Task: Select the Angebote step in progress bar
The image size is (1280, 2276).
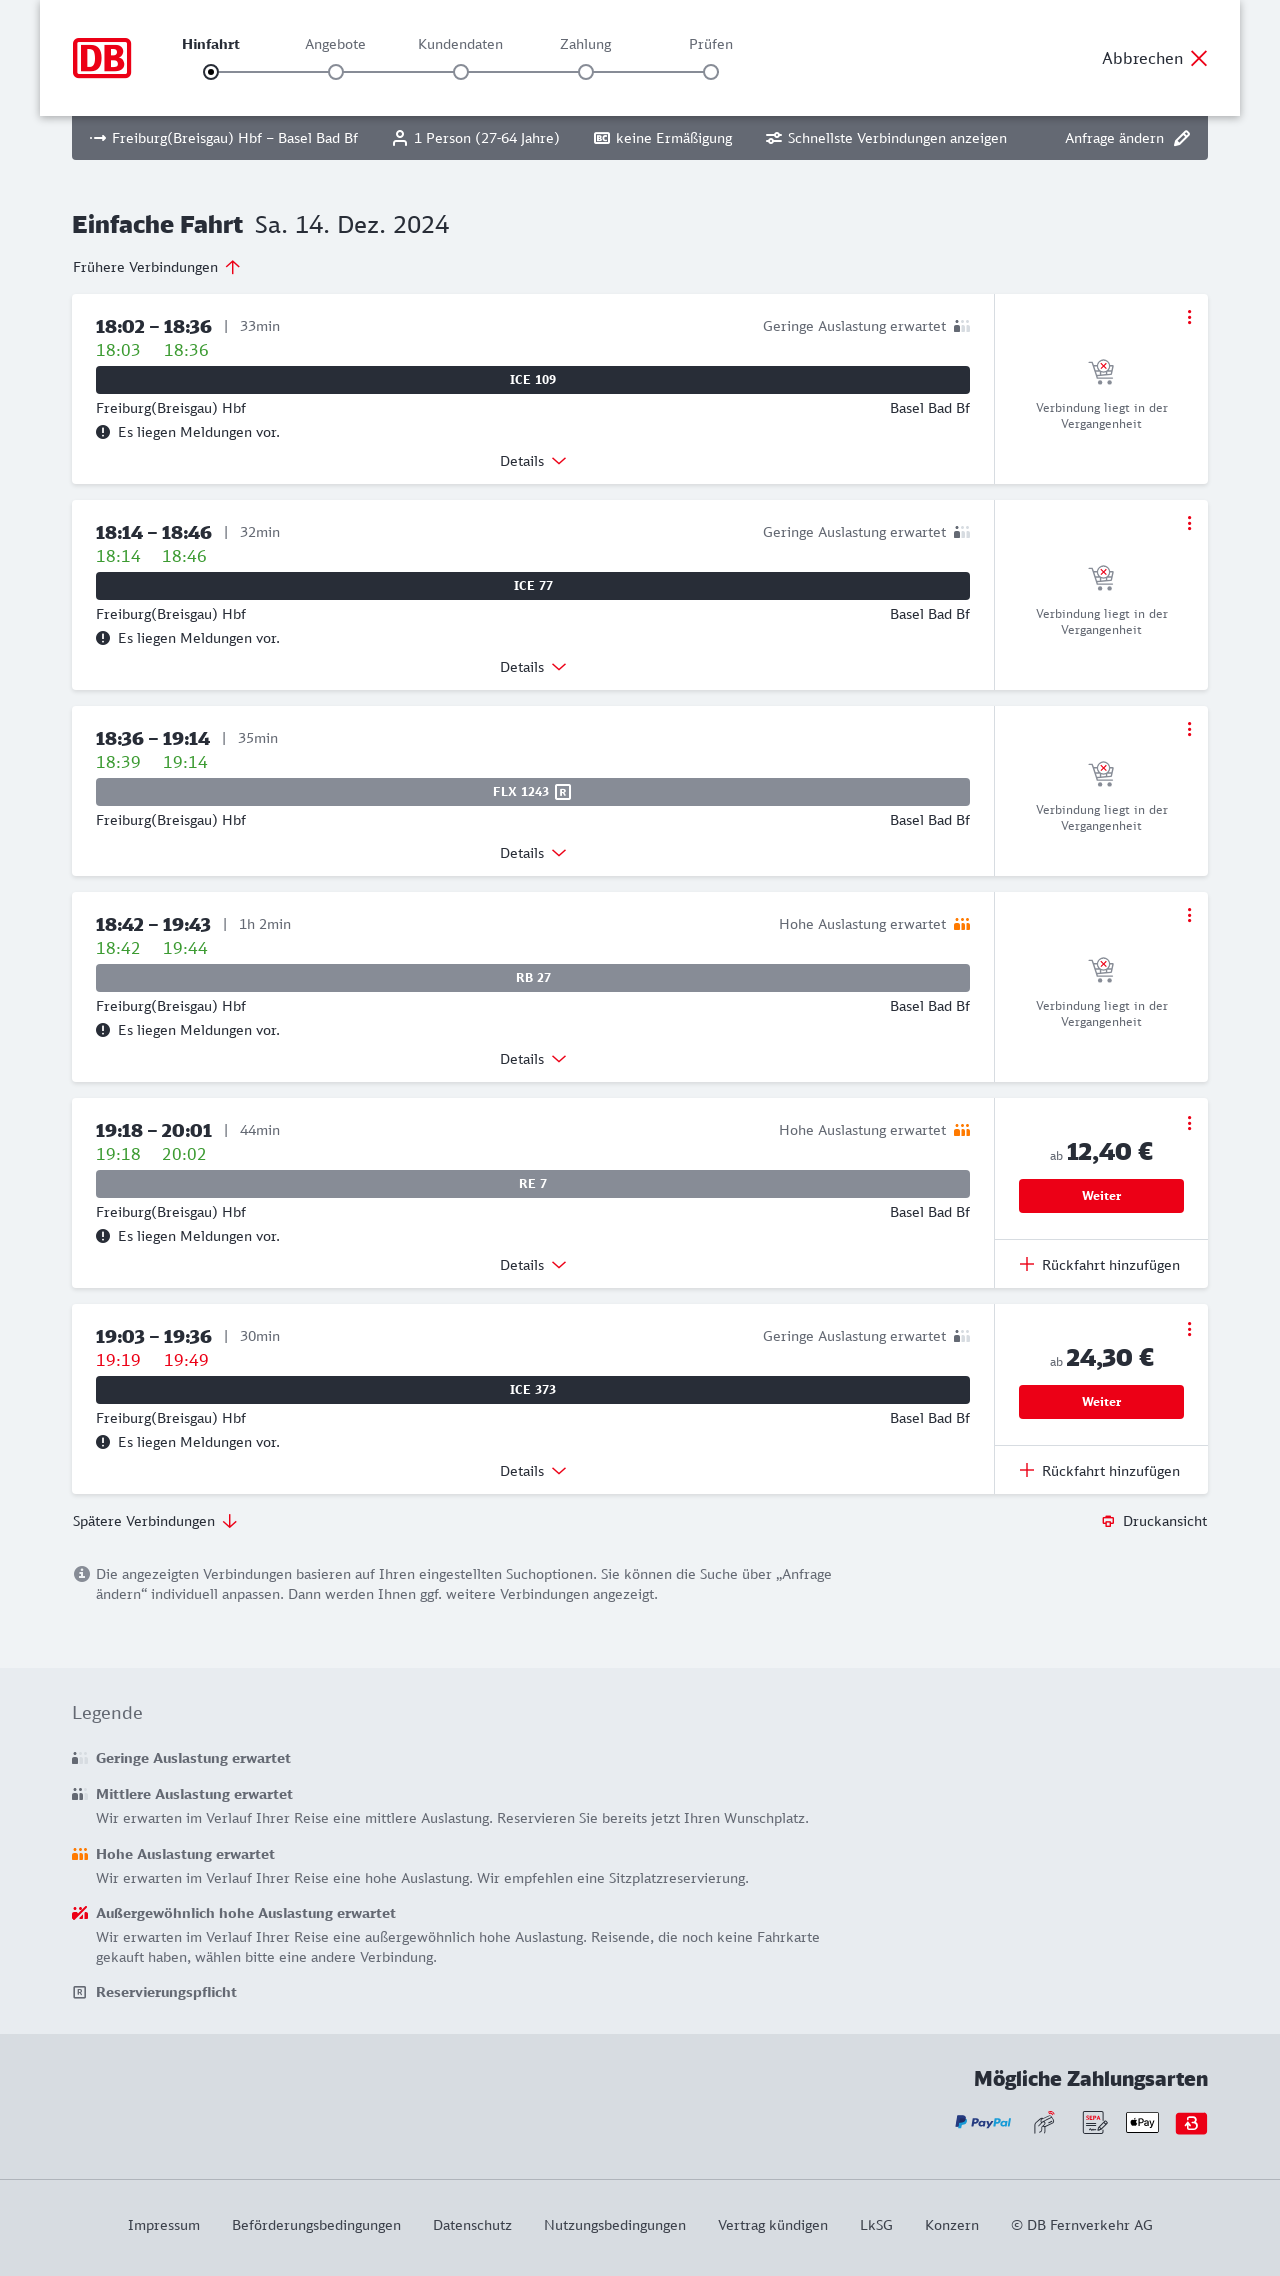Action: (x=336, y=72)
